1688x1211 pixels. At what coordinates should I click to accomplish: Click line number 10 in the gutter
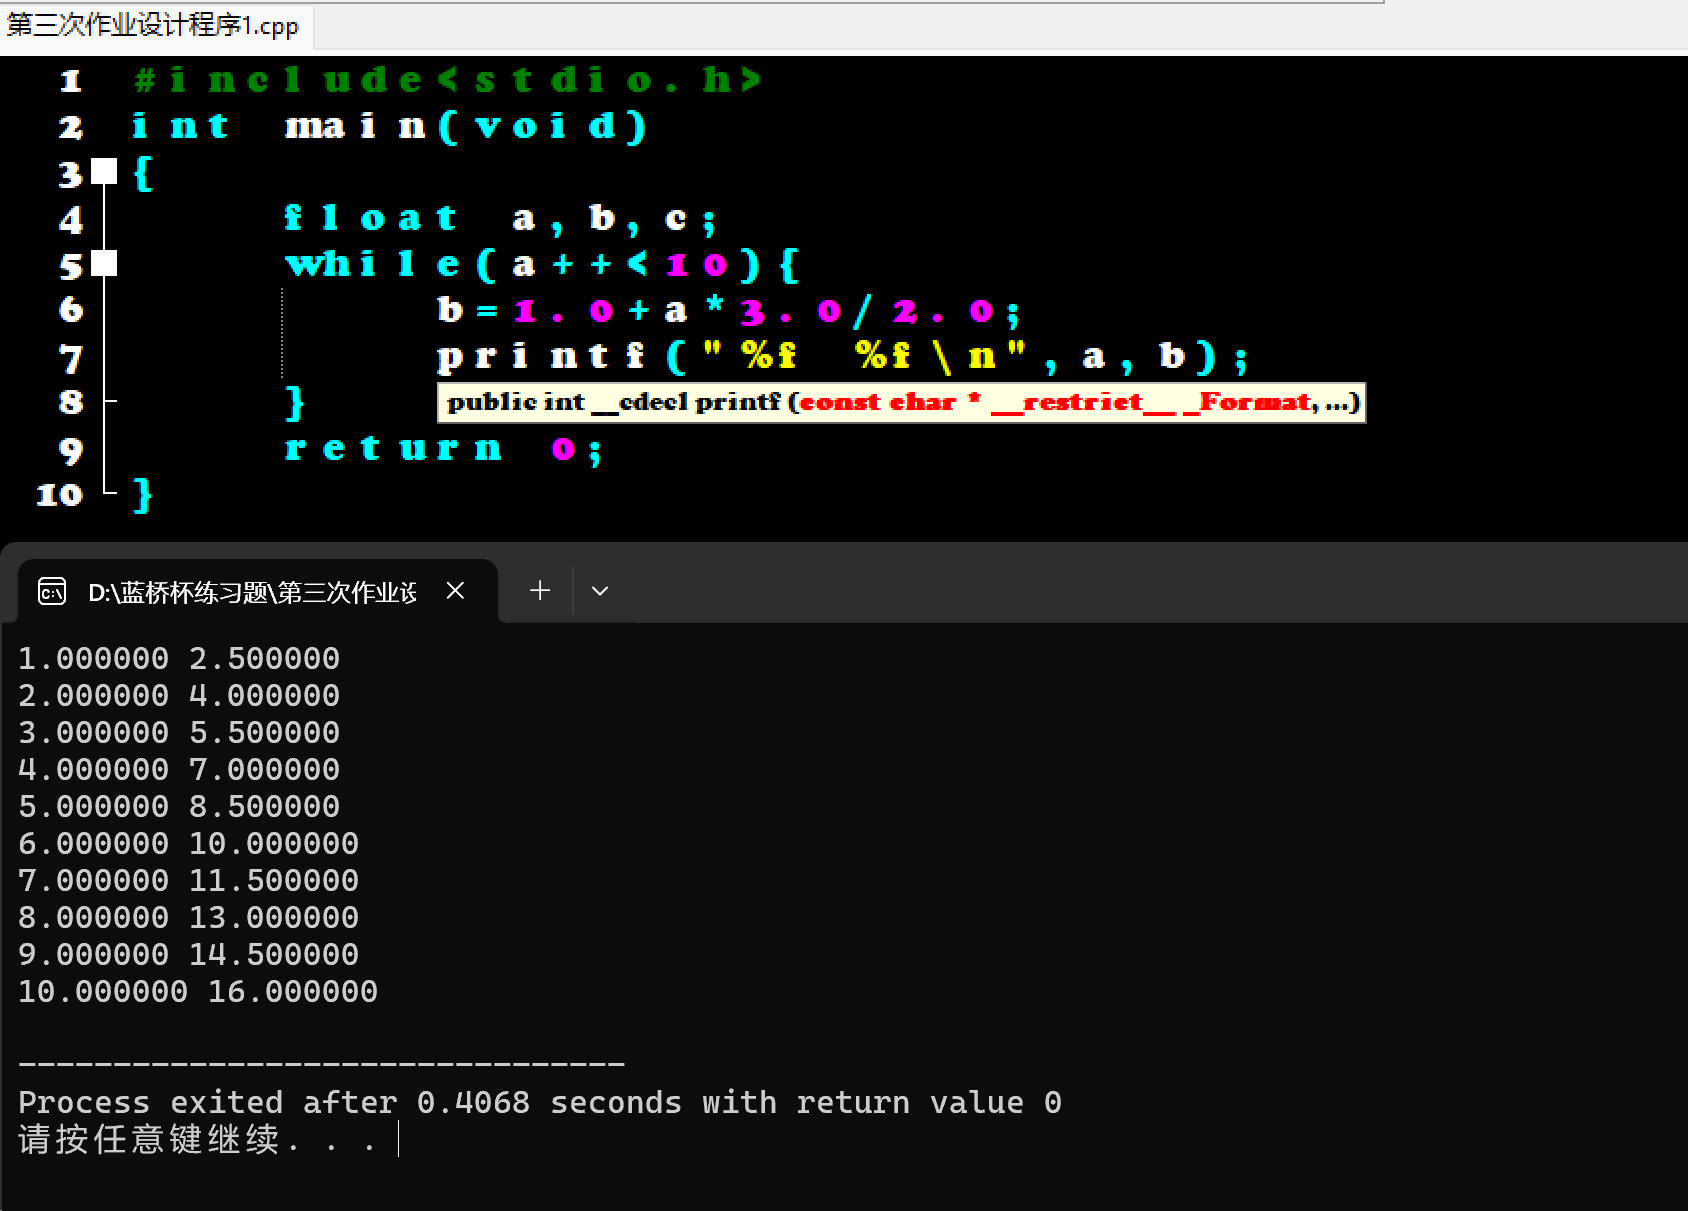59,495
